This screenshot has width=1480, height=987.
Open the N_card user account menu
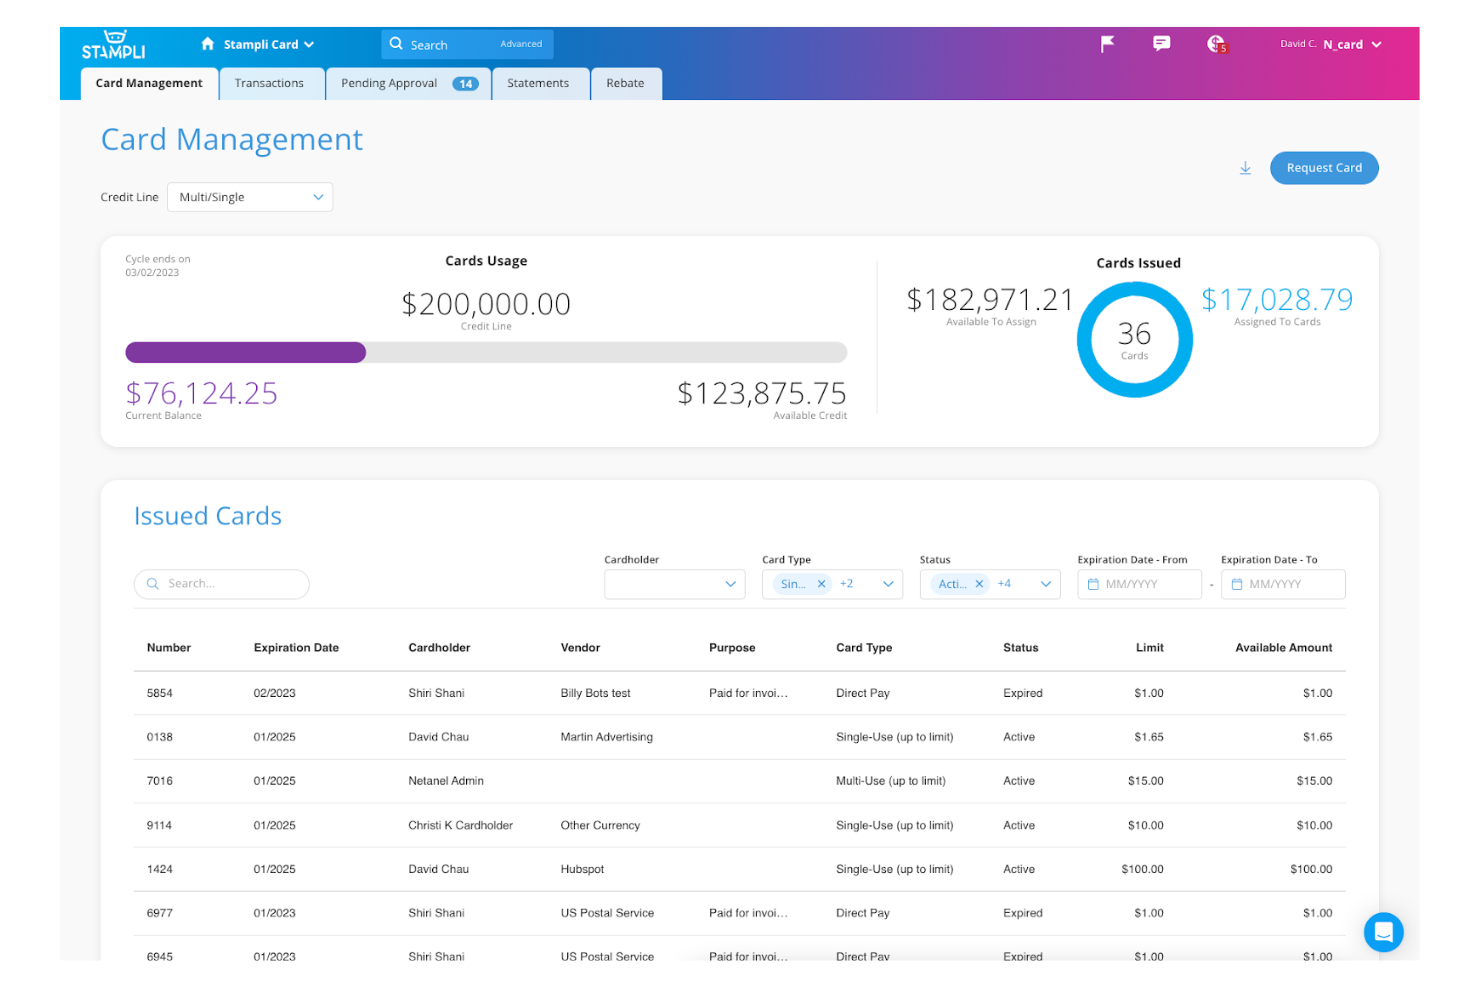point(1350,45)
